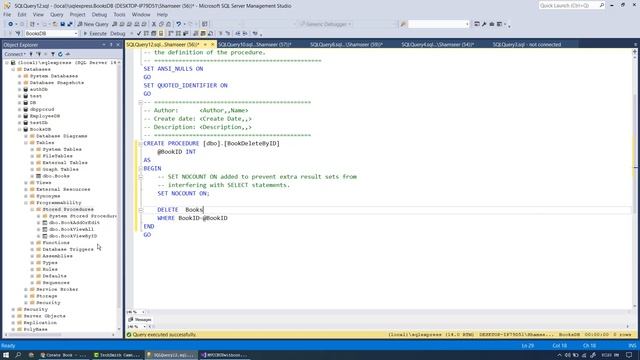Click the Save file icon
The image size is (640, 360).
(x=62, y=24)
